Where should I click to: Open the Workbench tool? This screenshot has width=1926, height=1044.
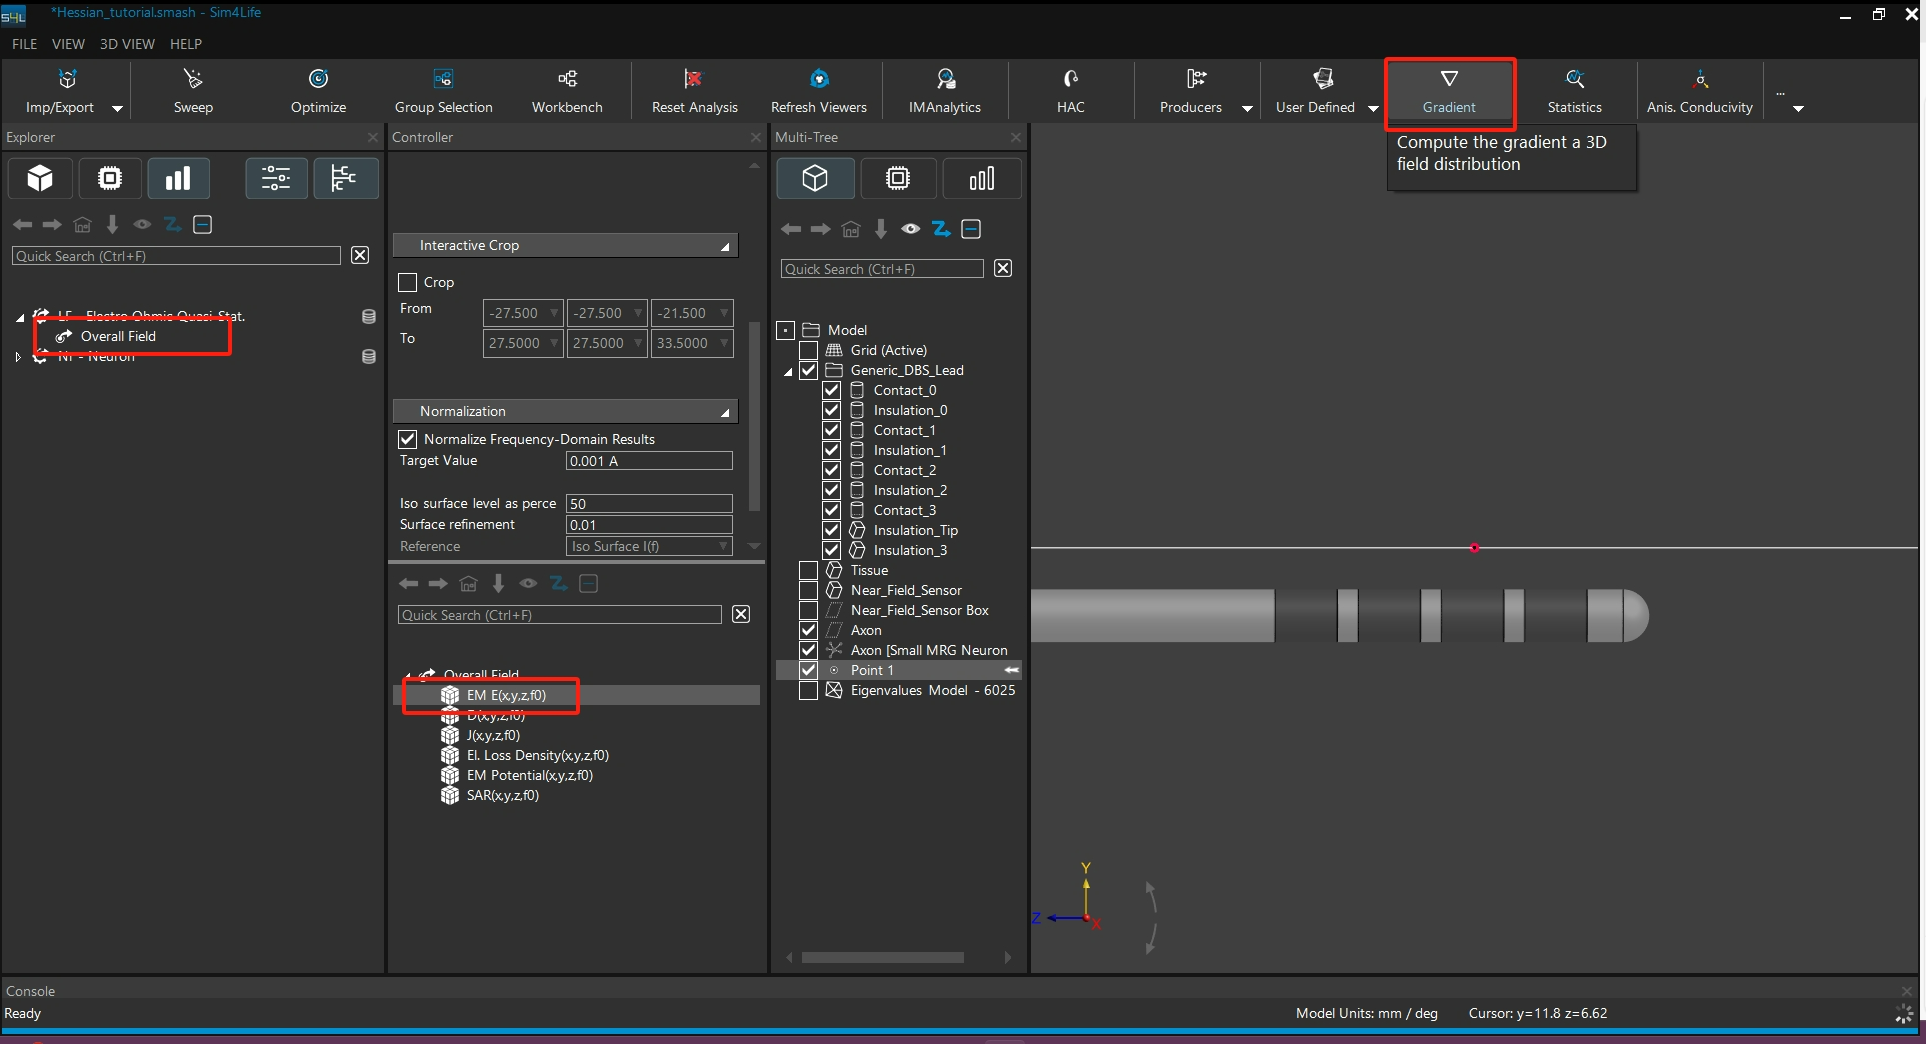tap(567, 80)
